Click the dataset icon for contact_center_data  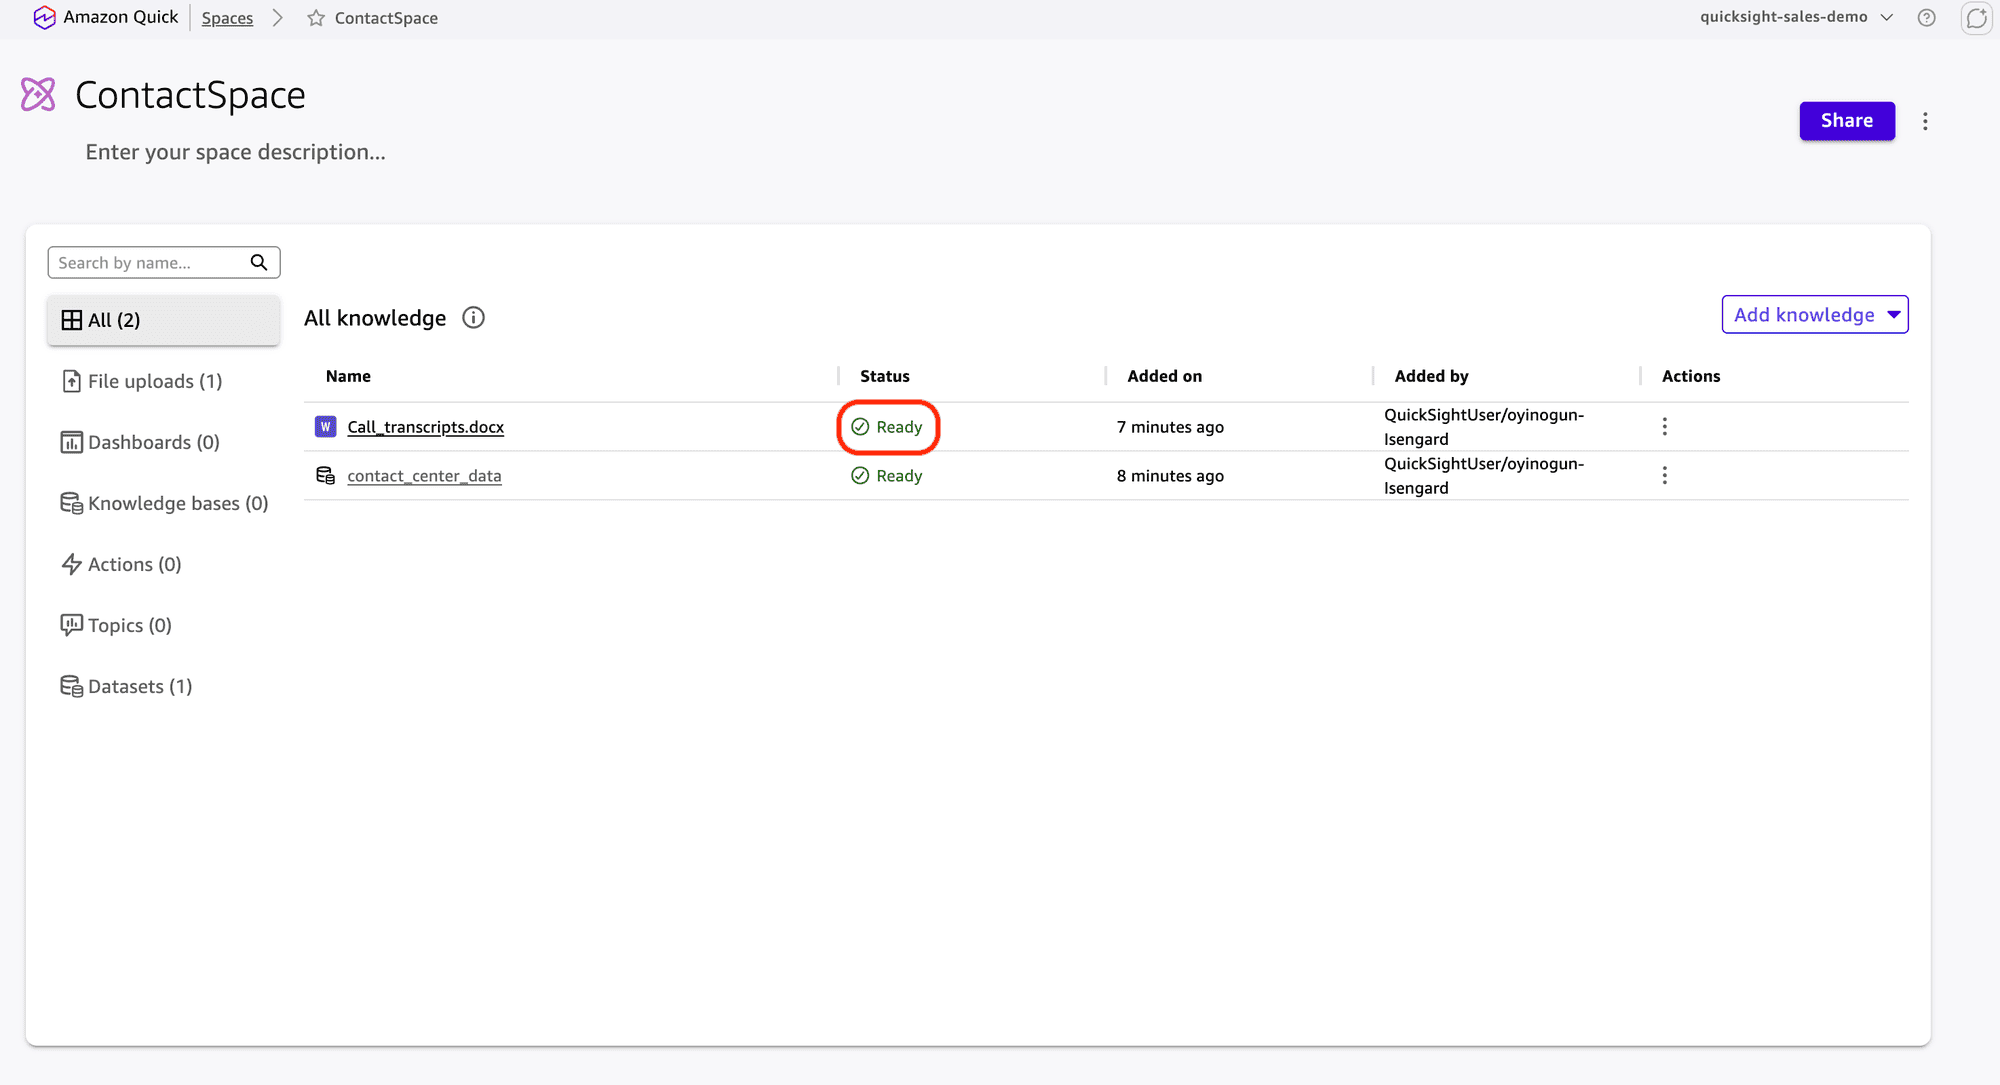[325, 475]
